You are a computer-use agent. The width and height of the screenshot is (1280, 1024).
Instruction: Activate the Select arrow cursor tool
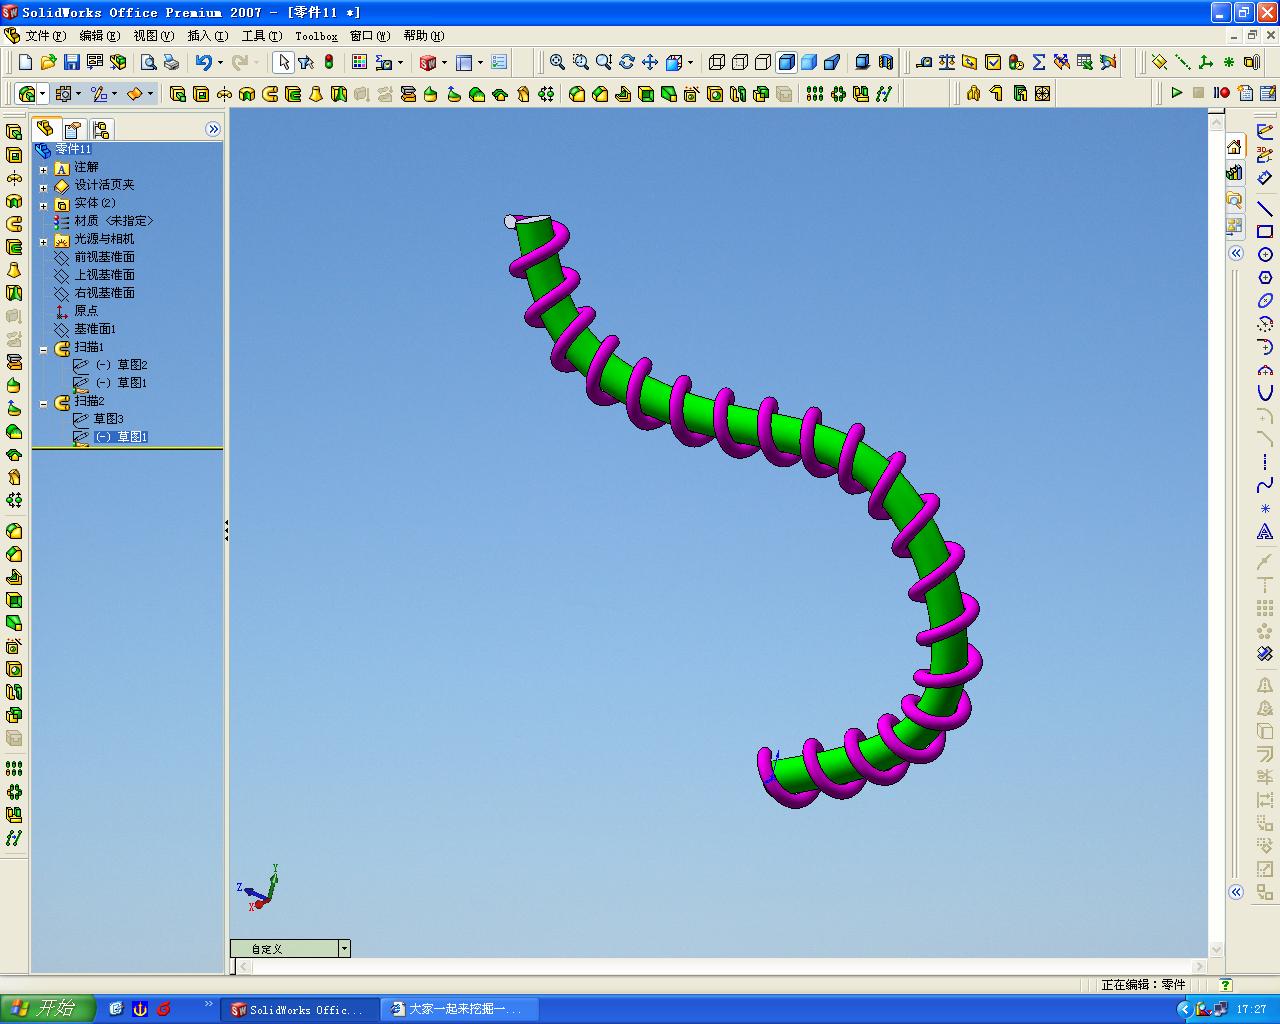(x=283, y=62)
